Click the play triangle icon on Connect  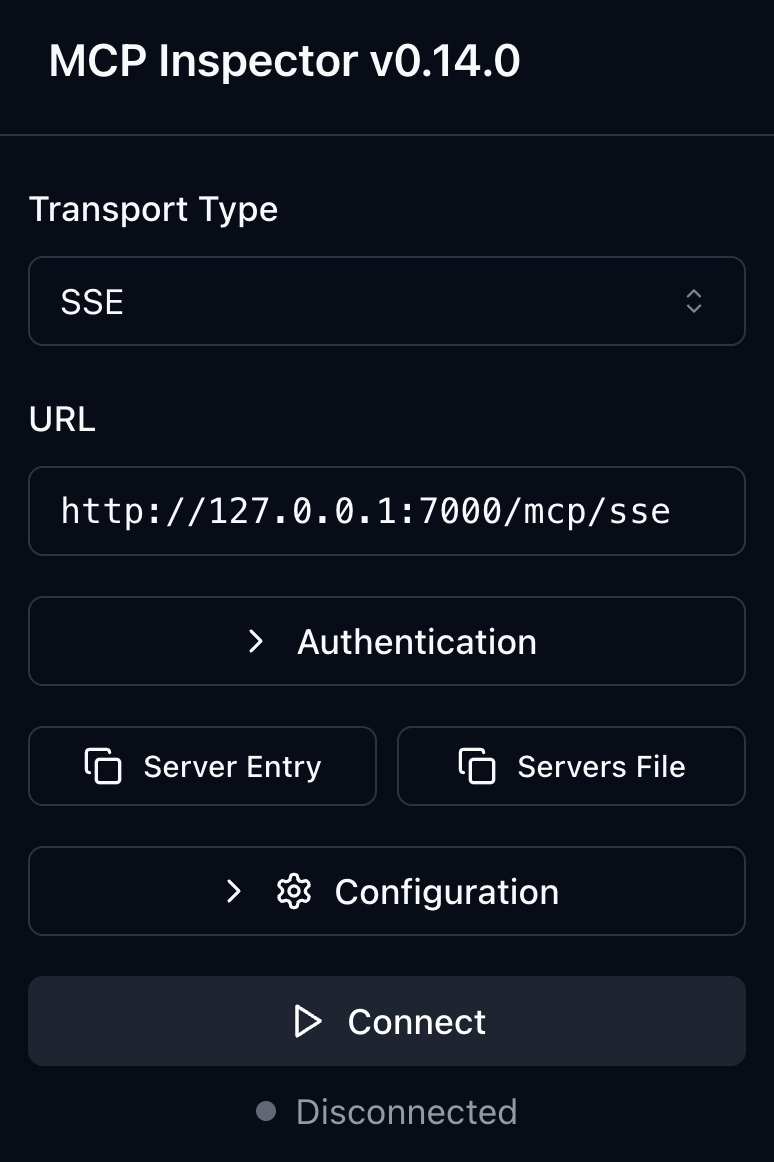pos(308,1021)
